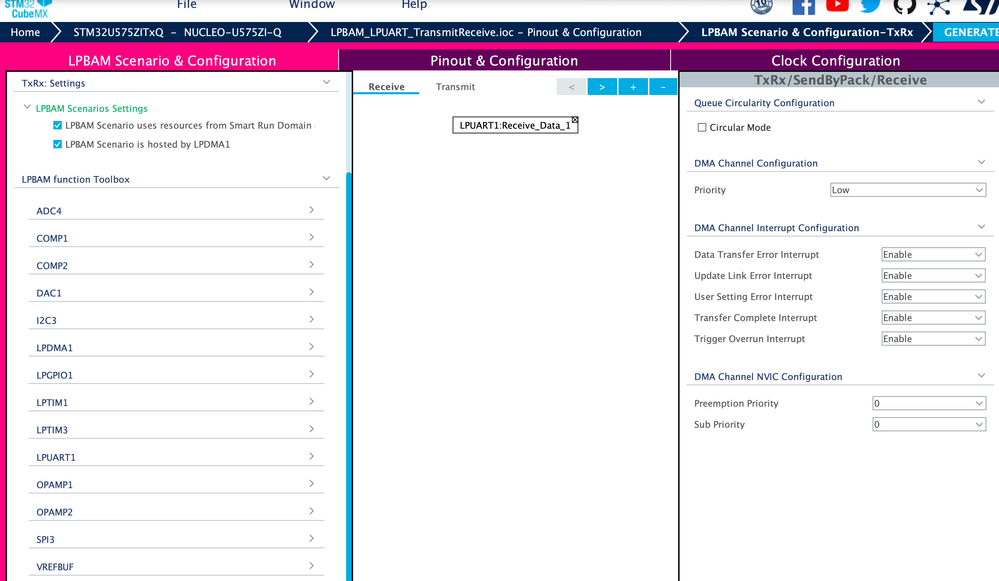Collapse the LPBAM Scenarios Settings tree node
This screenshot has height=581, width=999.
tap(27, 107)
